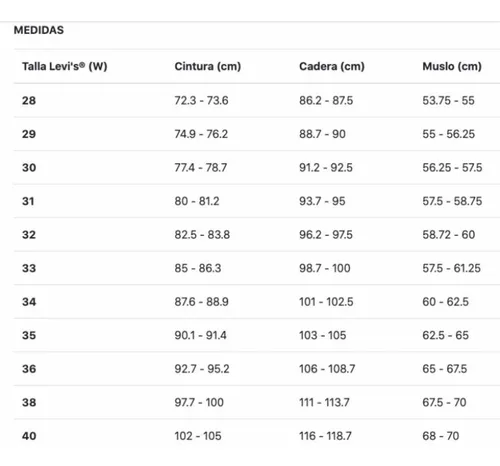500x466 pixels.
Task: Select size 33 row label
Action: tap(29, 268)
